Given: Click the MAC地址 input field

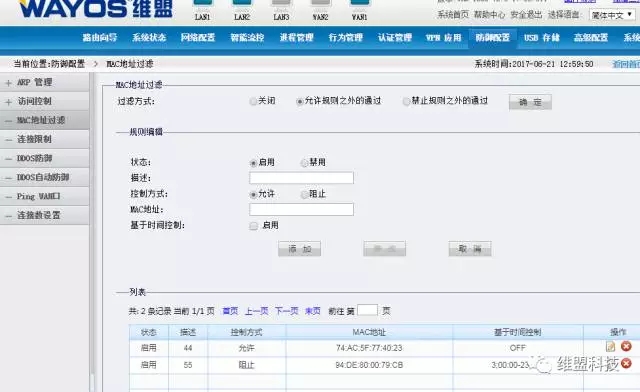Looking at the screenshot, I should pos(301,209).
